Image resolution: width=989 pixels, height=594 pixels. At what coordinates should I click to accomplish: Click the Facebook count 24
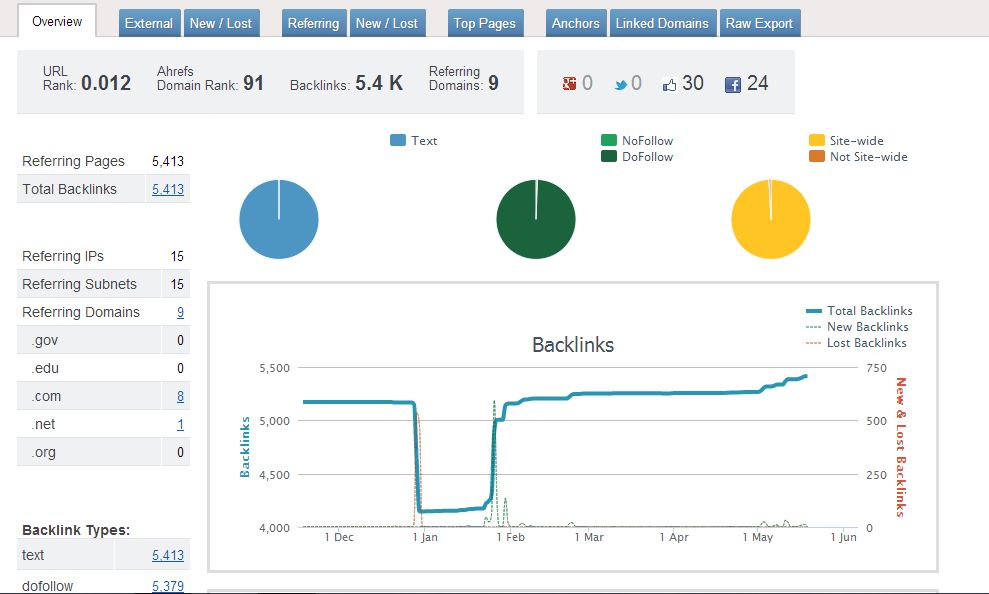tap(758, 83)
